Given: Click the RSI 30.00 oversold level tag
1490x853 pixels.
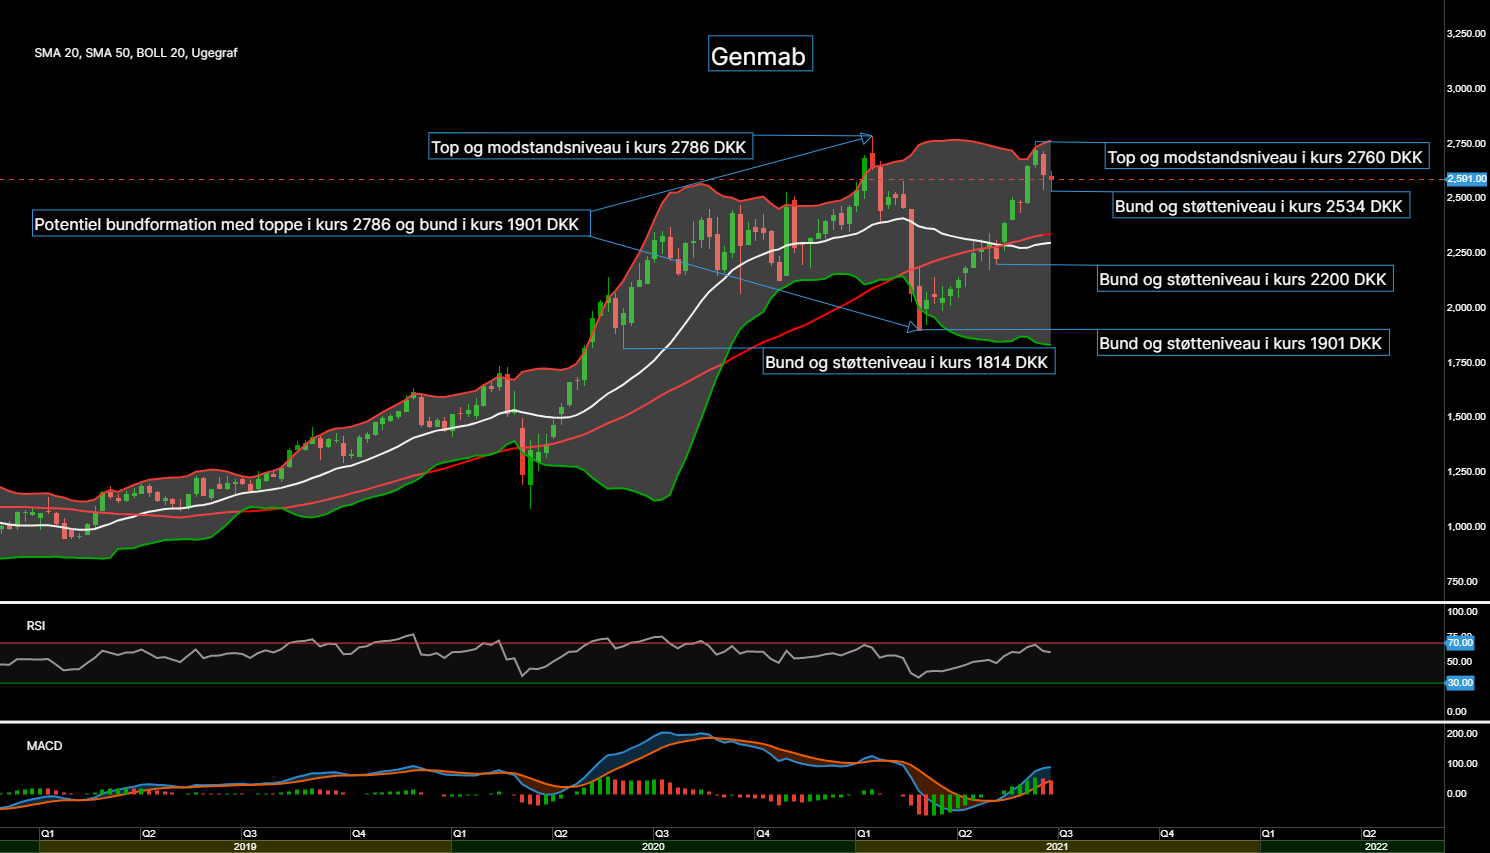Looking at the screenshot, I should tap(1460, 683).
